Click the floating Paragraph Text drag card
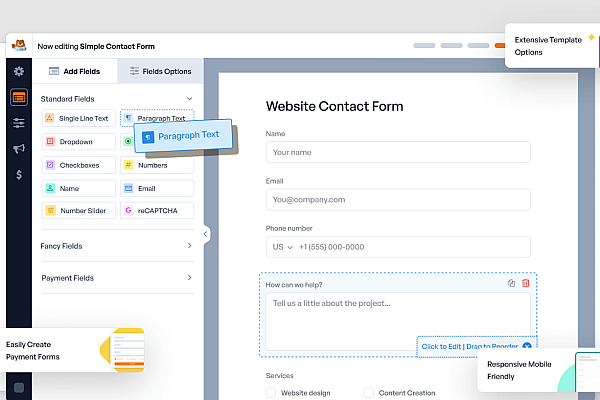Image resolution: width=600 pixels, height=400 pixels. 183,136
